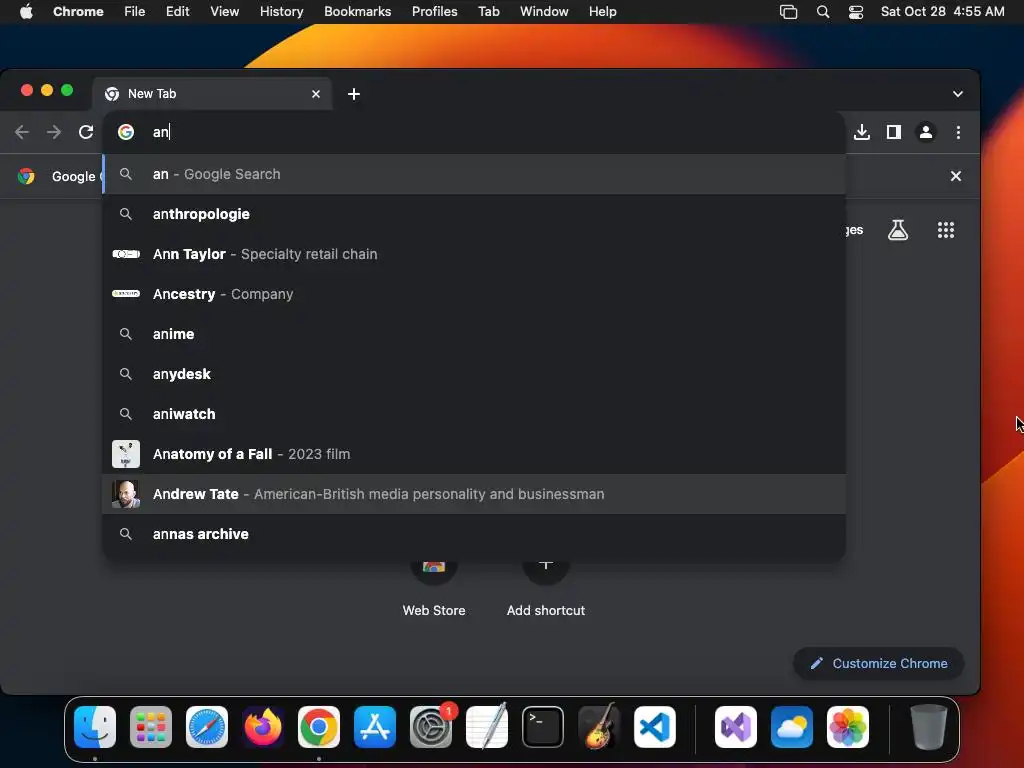
Task: Click the date and time clock
Action: 942,12
